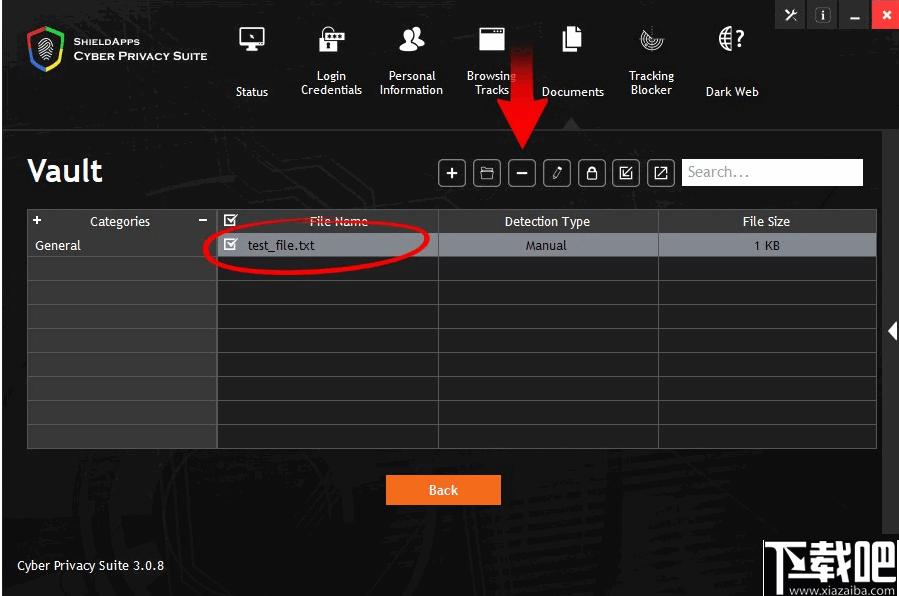Click the export arrow icon beside search box
The height and width of the screenshot is (596, 899).
661,172
